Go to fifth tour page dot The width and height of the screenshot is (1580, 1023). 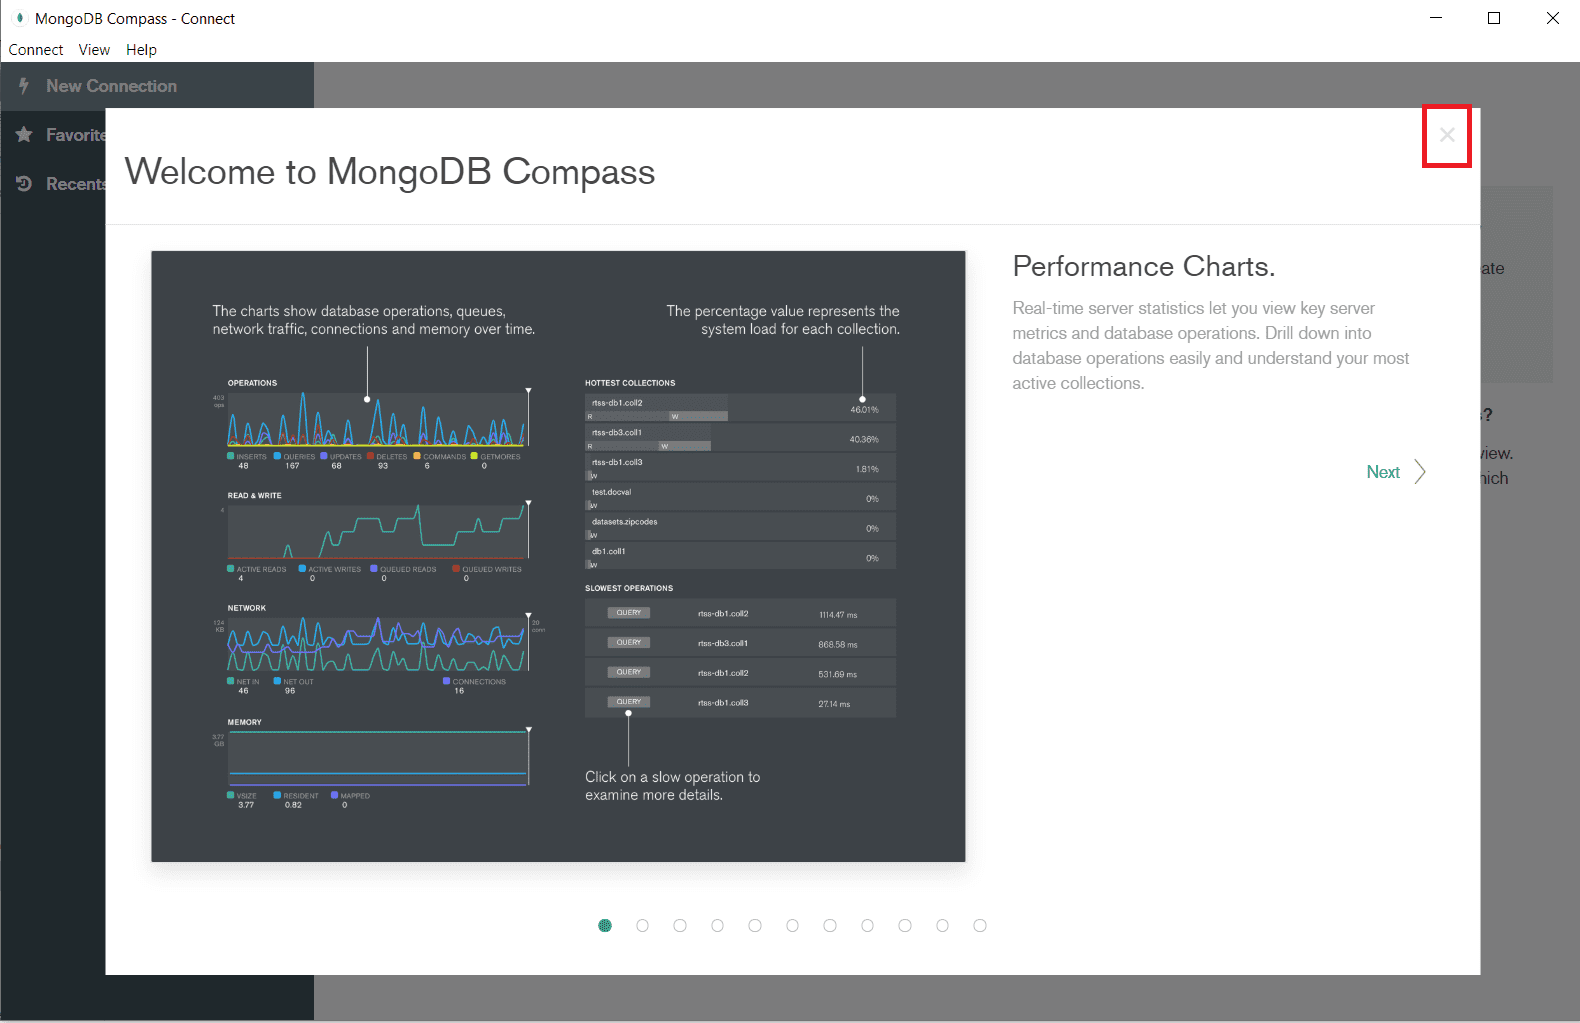click(x=755, y=925)
